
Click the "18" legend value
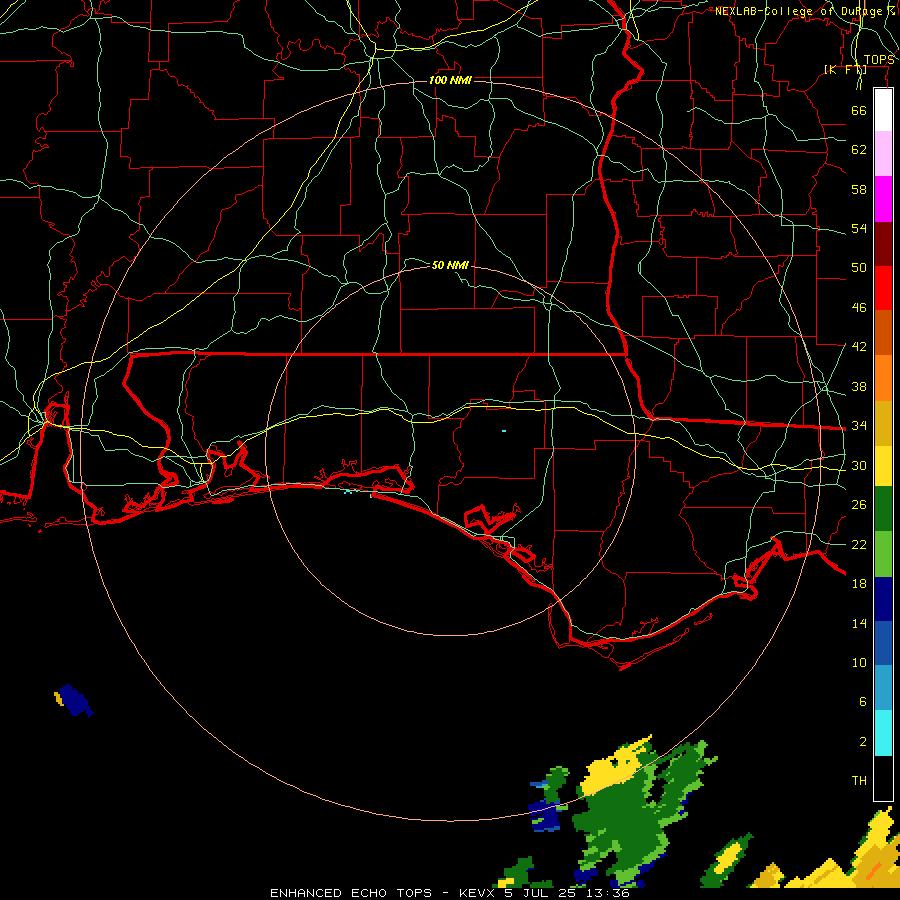(859, 584)
